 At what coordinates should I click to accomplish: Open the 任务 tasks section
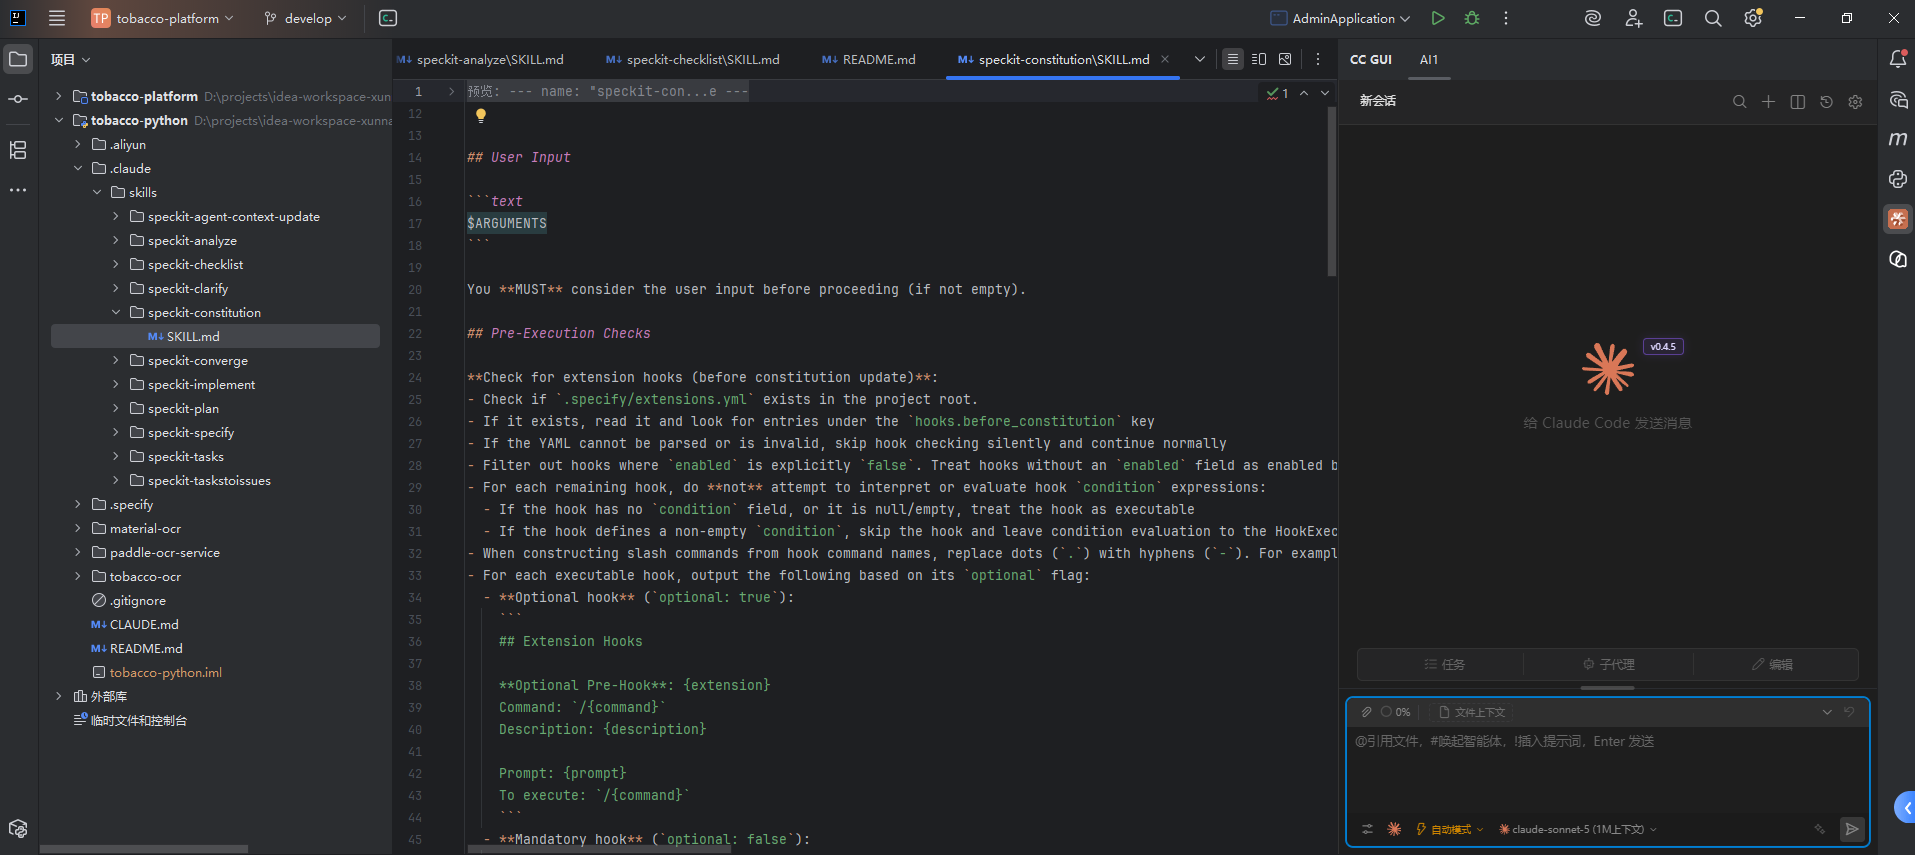click(x=1444, y=664)
